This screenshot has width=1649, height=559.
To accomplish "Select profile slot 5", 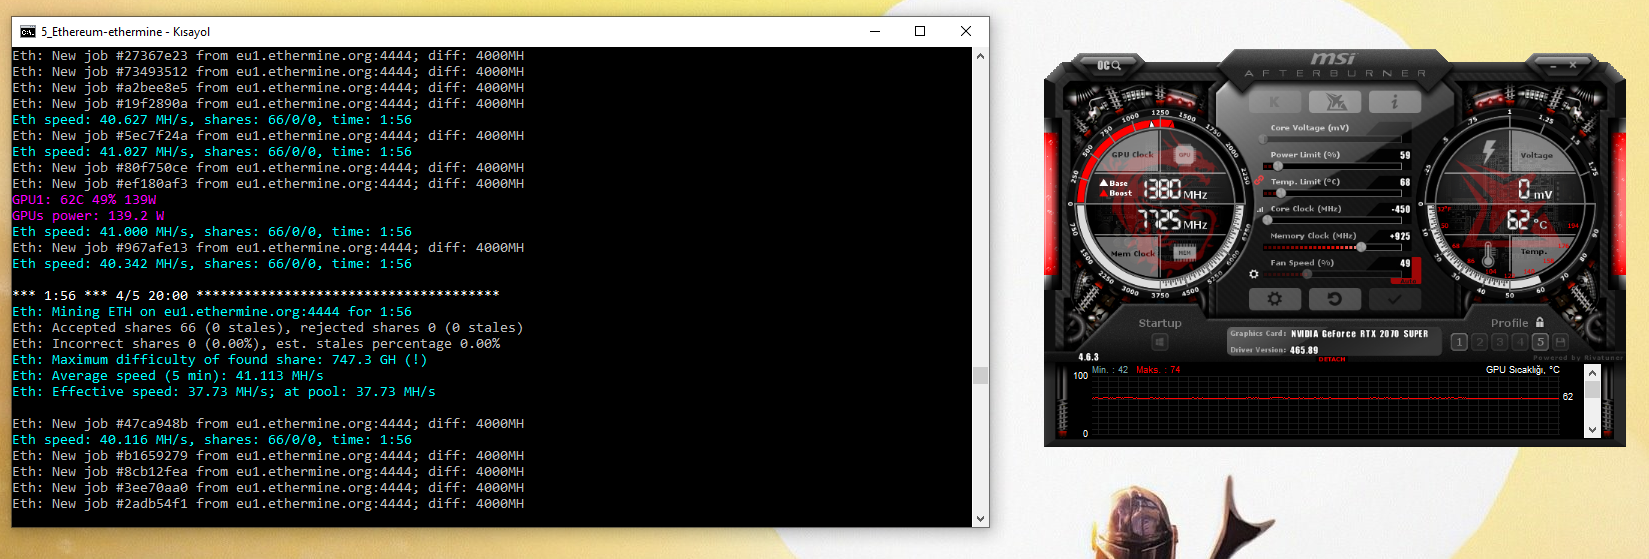I will pos(1540,342).
